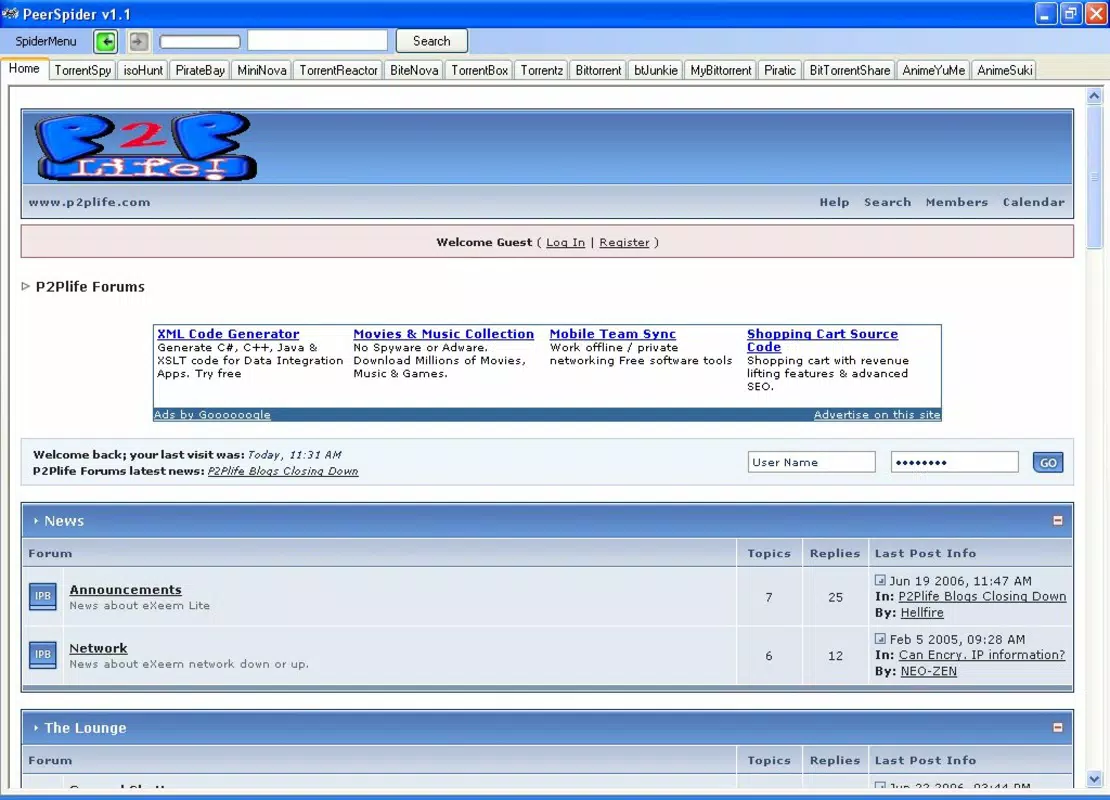Open the Bittorrent tab
The image size is (1110, 800).
(598, 70)
